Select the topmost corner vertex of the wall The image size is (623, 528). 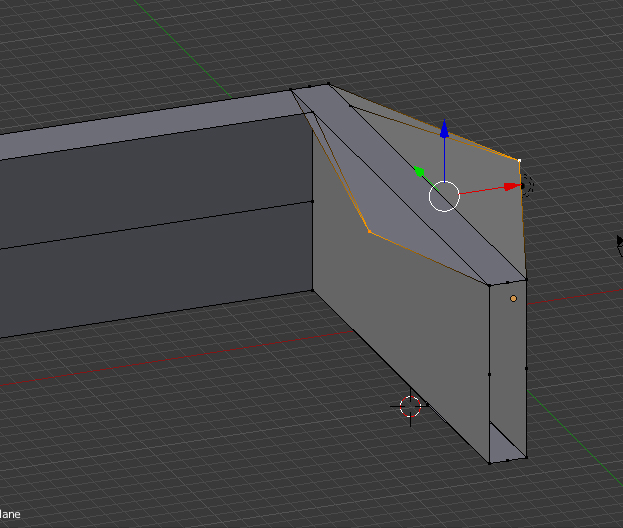click(x=329, y=84)
